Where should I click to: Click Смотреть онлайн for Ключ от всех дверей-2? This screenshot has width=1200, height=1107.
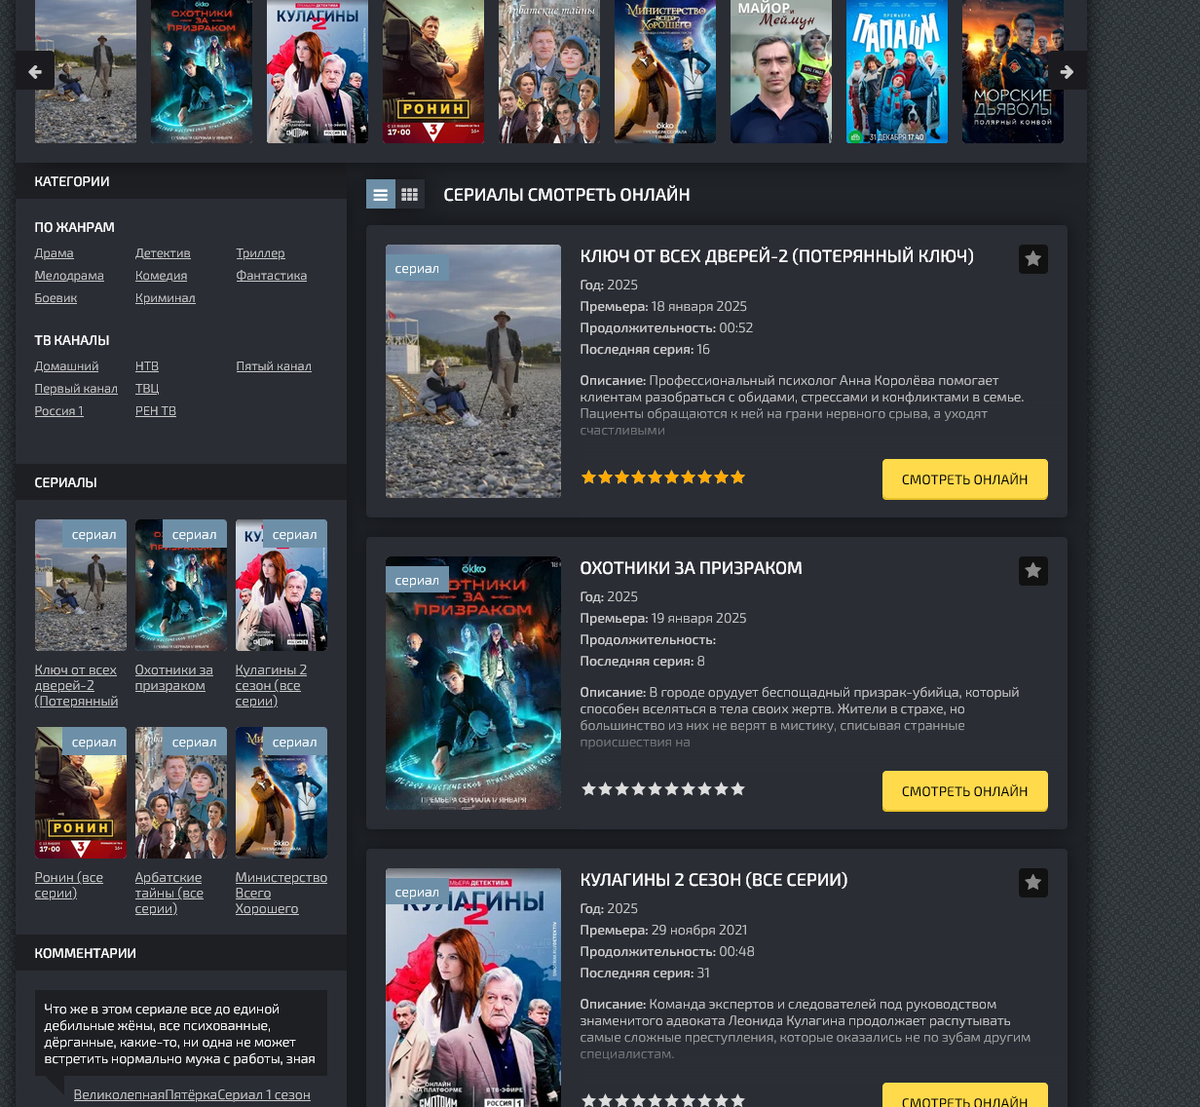965,479
